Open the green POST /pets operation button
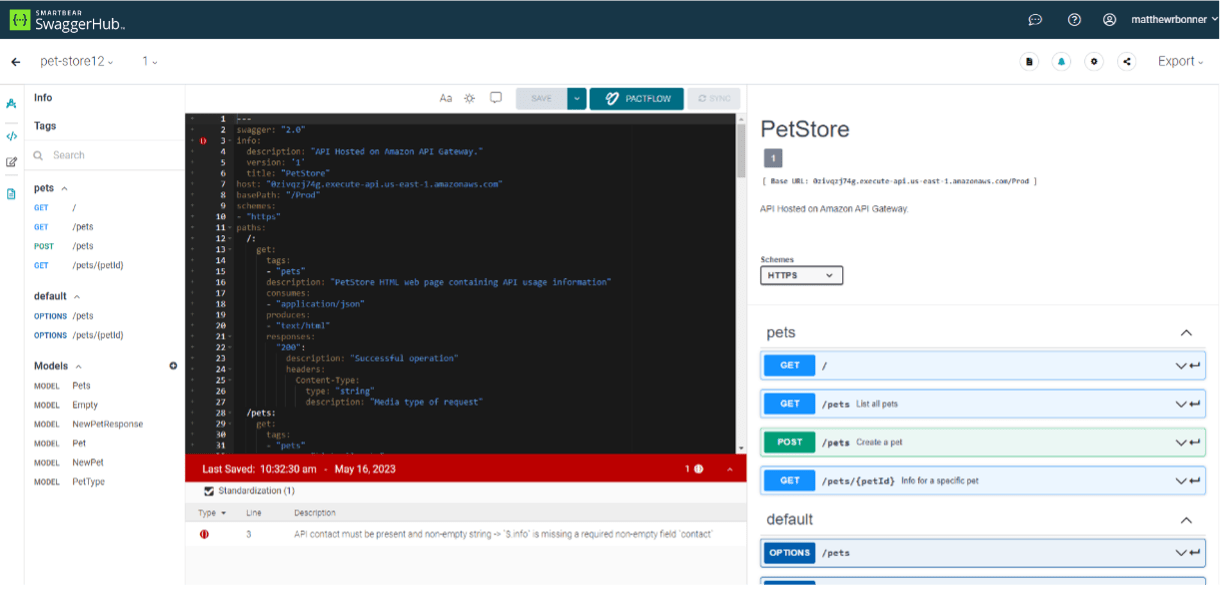1222x589 pixels. pyautogui.click(x=790, y=442)
